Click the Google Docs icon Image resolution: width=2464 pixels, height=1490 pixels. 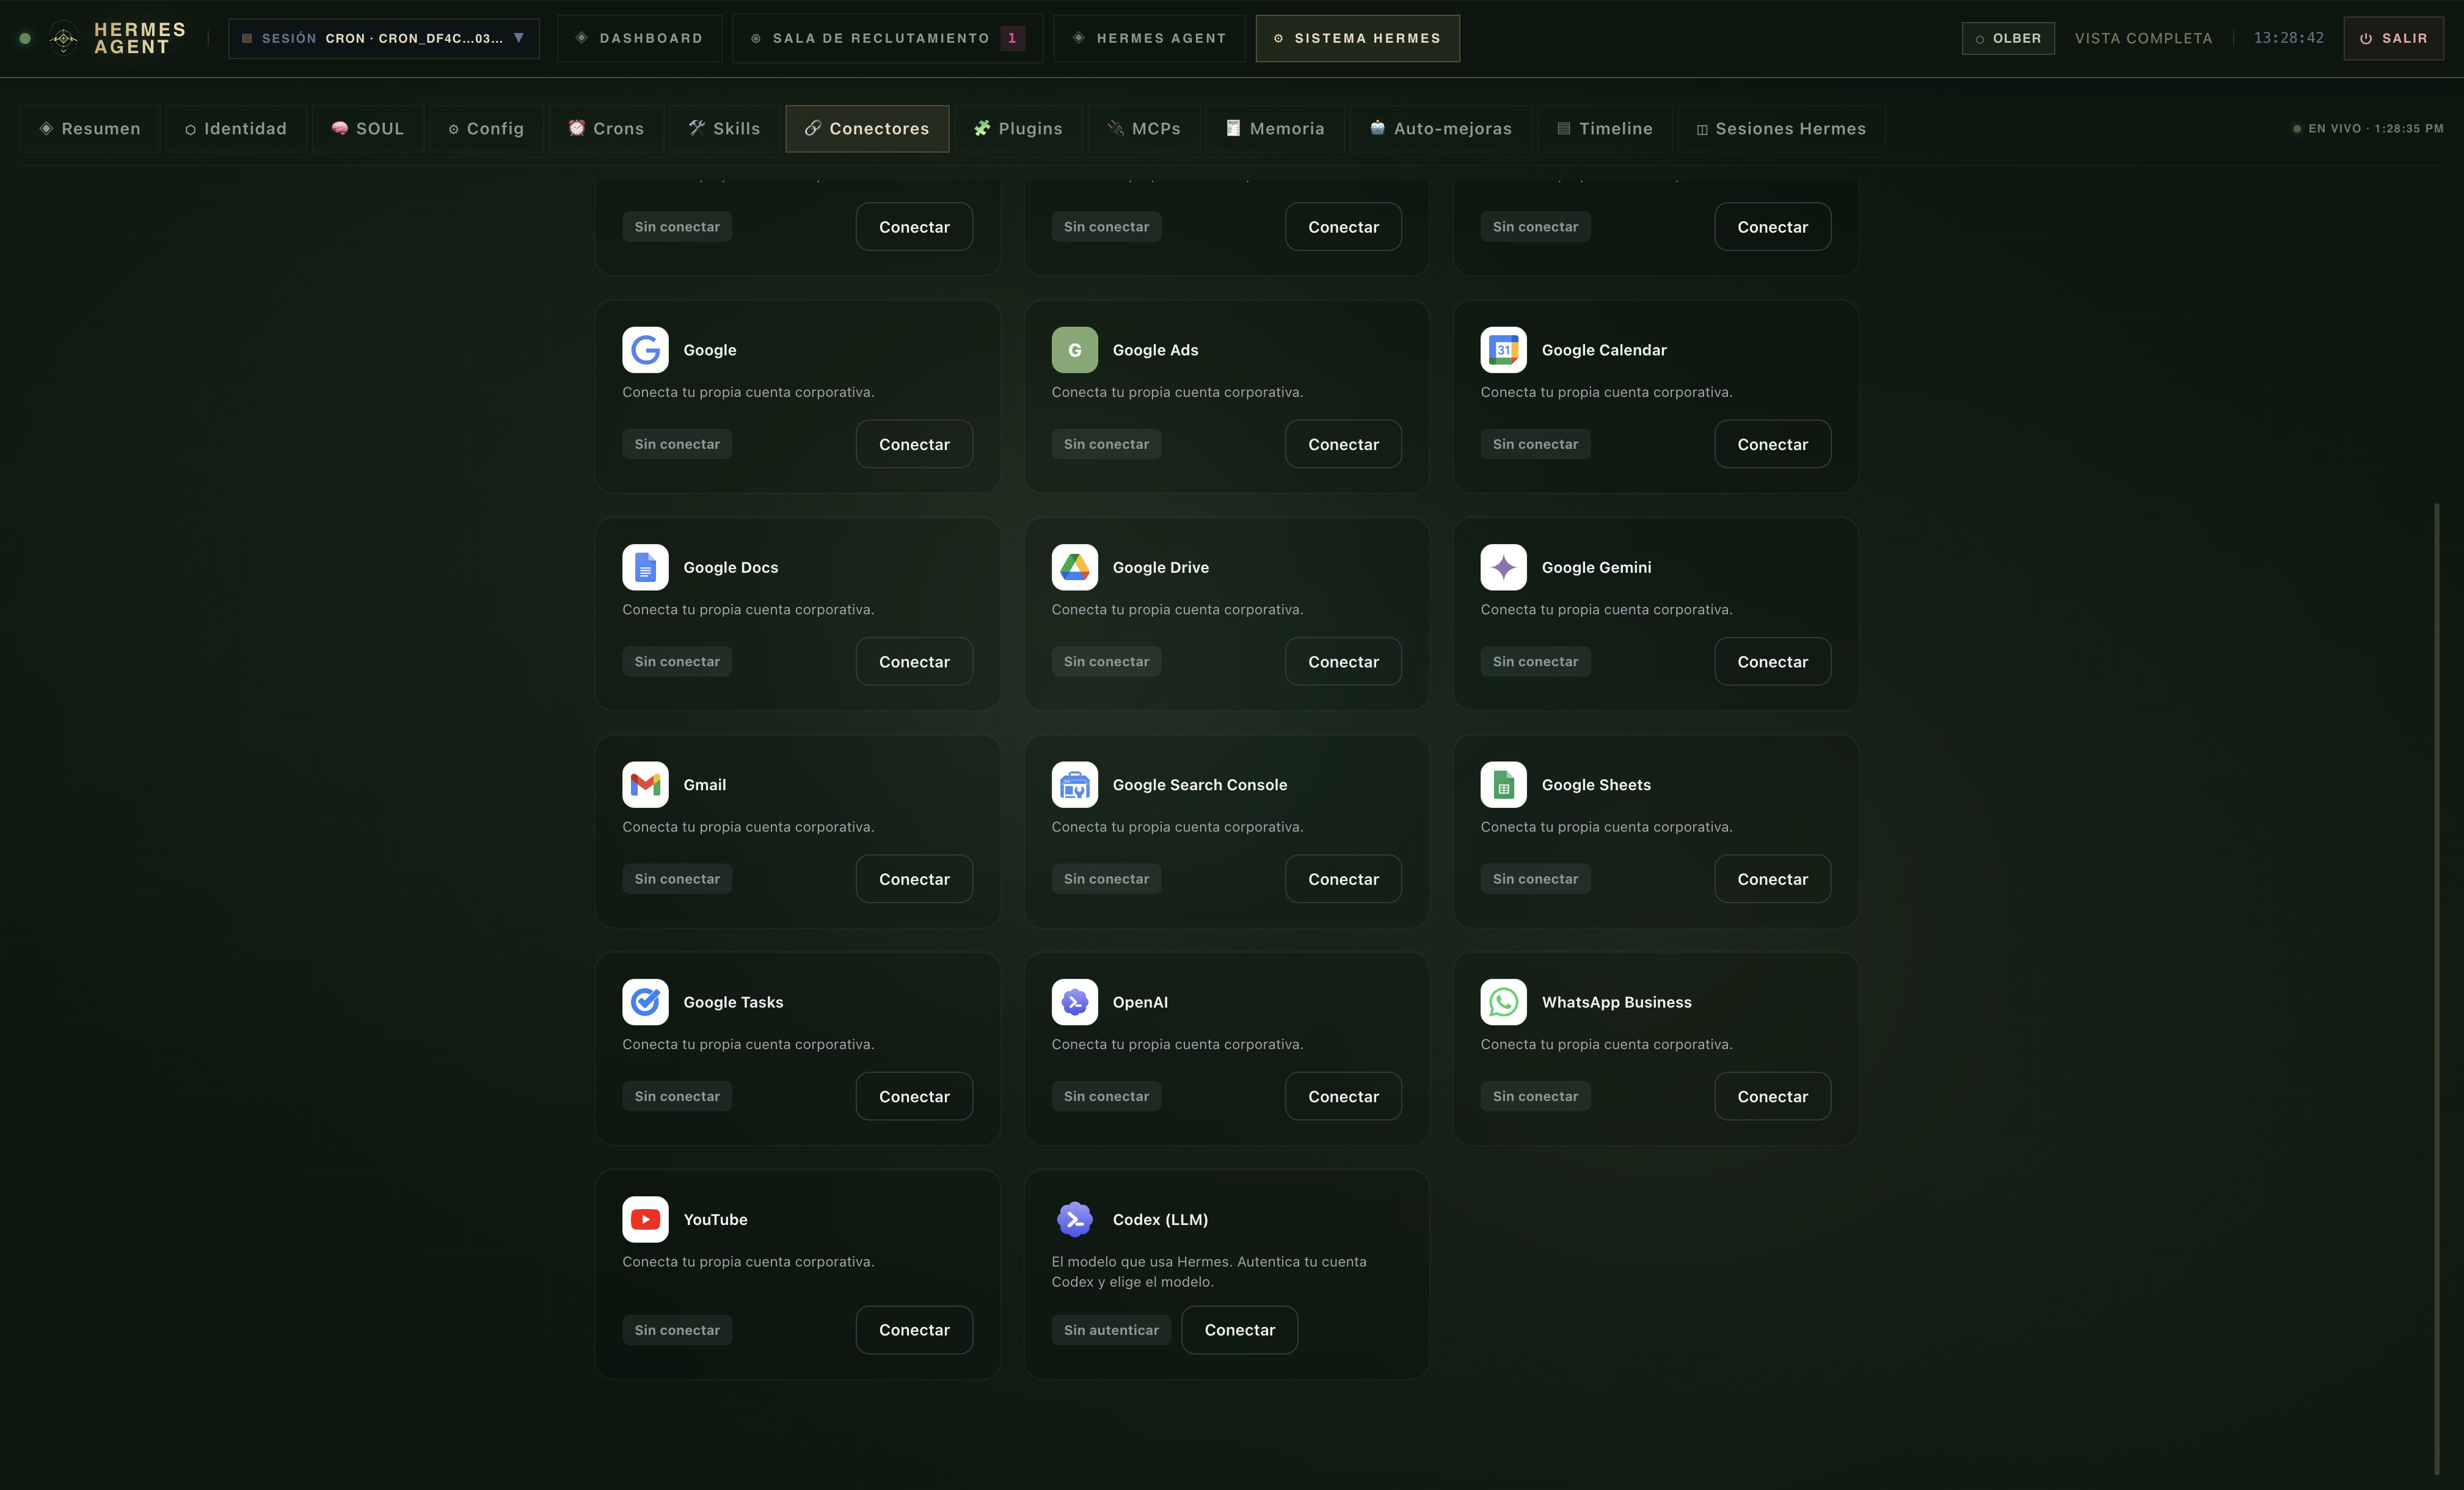click(x=645, y=567)
